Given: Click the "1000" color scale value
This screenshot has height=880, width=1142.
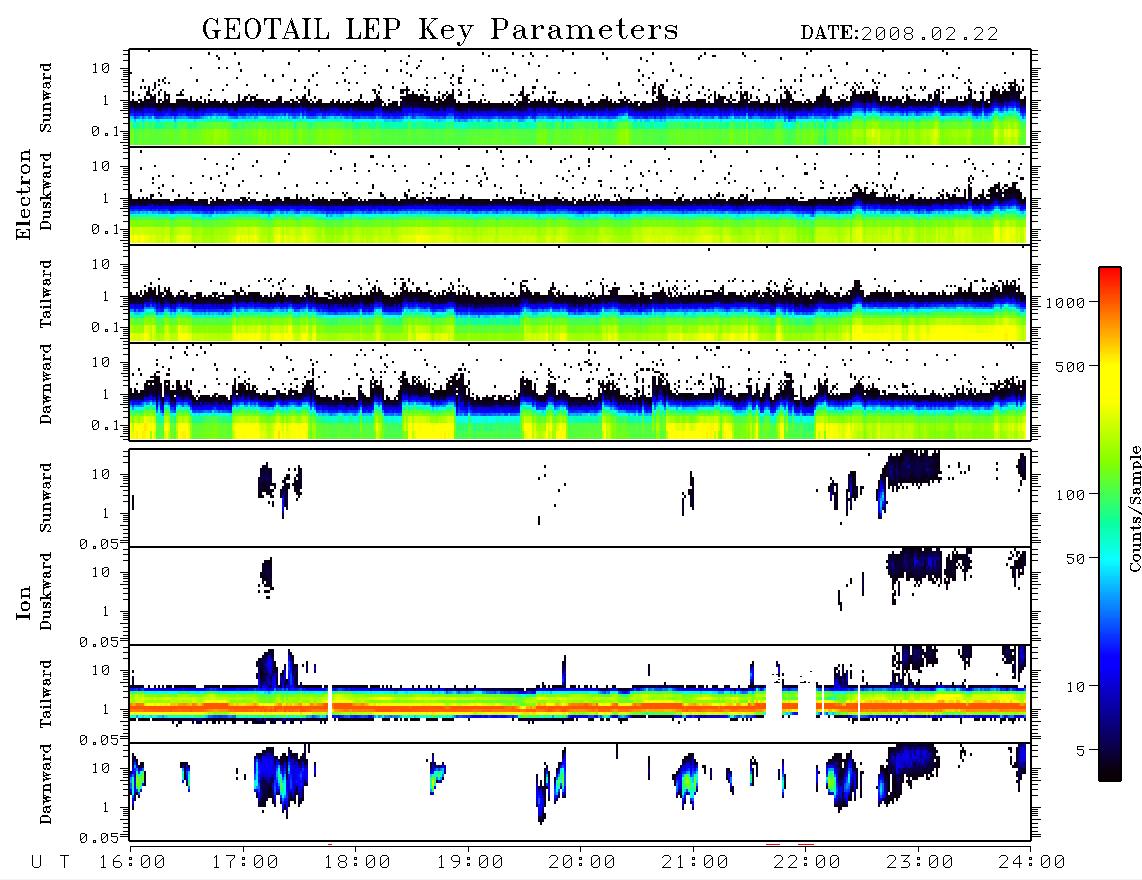Looking at the screenshot, I should 1065,303.
